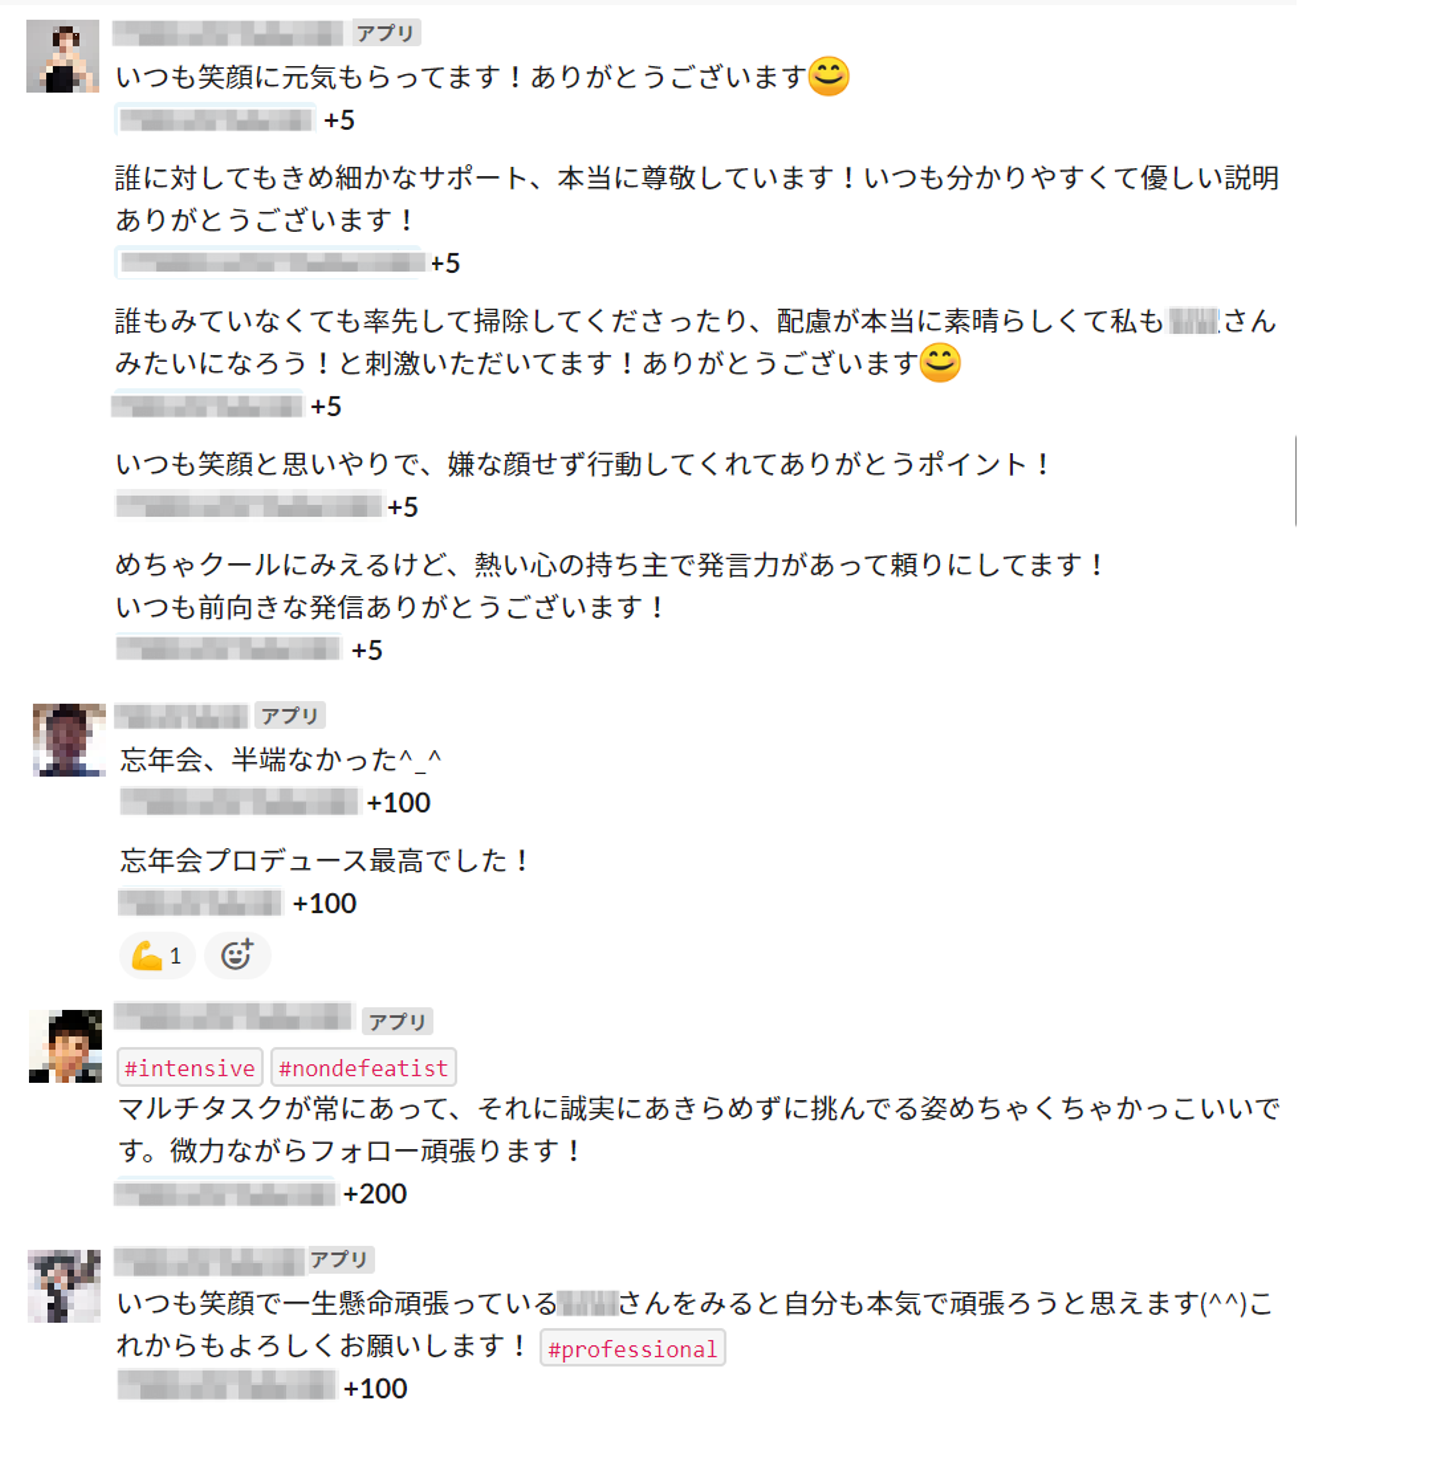Viewport: 1440px width, 1482px height.
Task: Click the アプリ badge beside the top sender
Action: tap(385, 33)
